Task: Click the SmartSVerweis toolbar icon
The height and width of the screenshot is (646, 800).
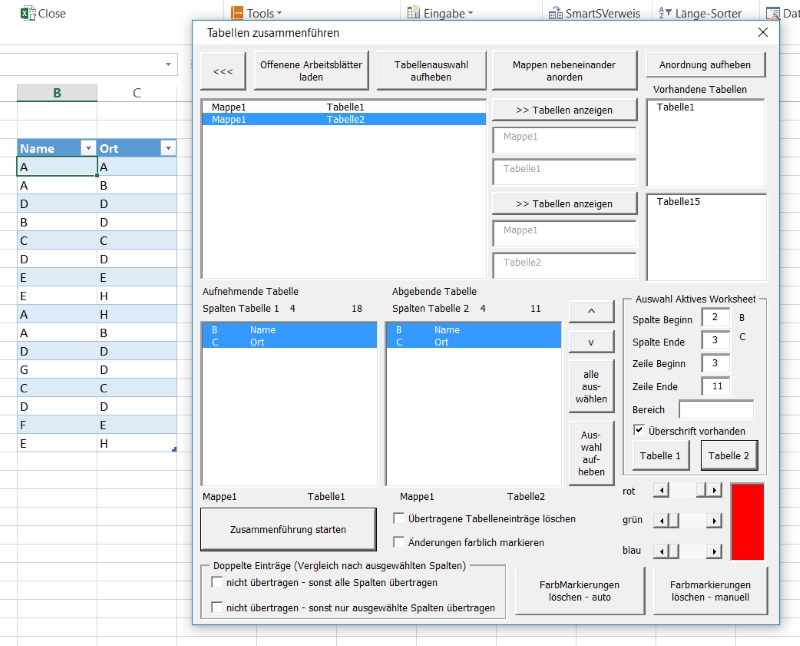Action: (559, 14)
